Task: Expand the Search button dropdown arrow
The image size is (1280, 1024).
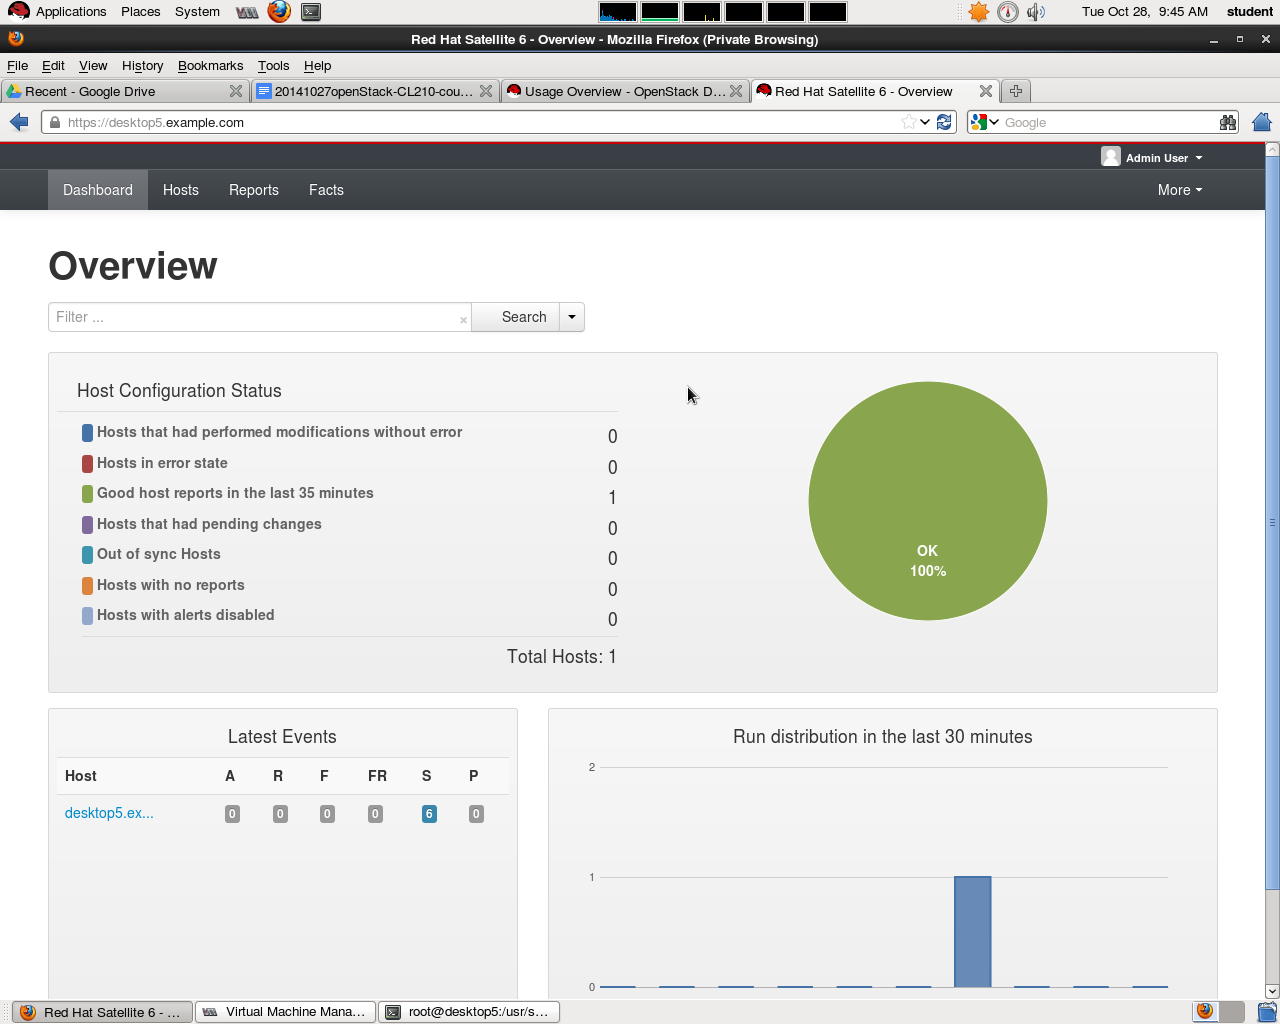Action: (x=572, y=317)
